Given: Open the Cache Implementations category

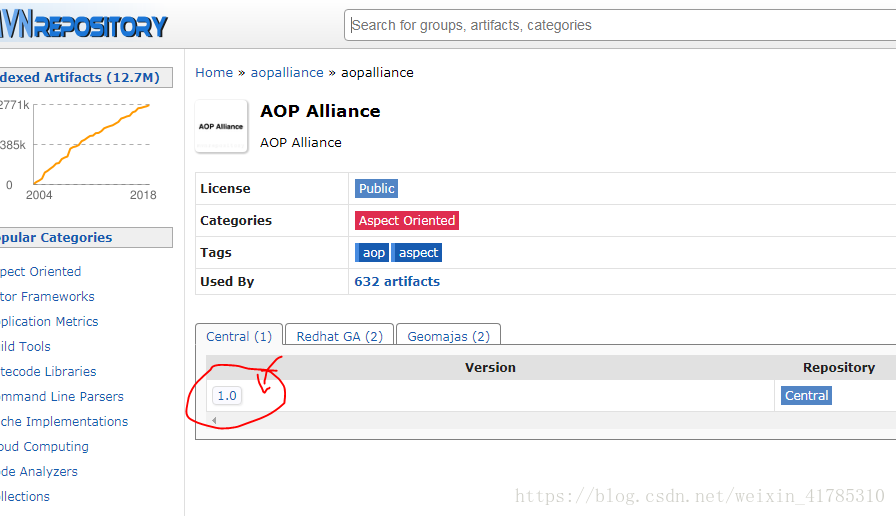Looking at the screenshot, I should tap(64, 422).
